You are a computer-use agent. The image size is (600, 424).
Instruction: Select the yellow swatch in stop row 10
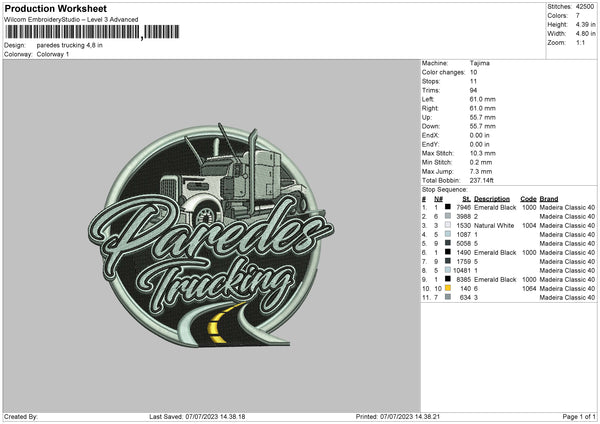click(x=448, y=288)
